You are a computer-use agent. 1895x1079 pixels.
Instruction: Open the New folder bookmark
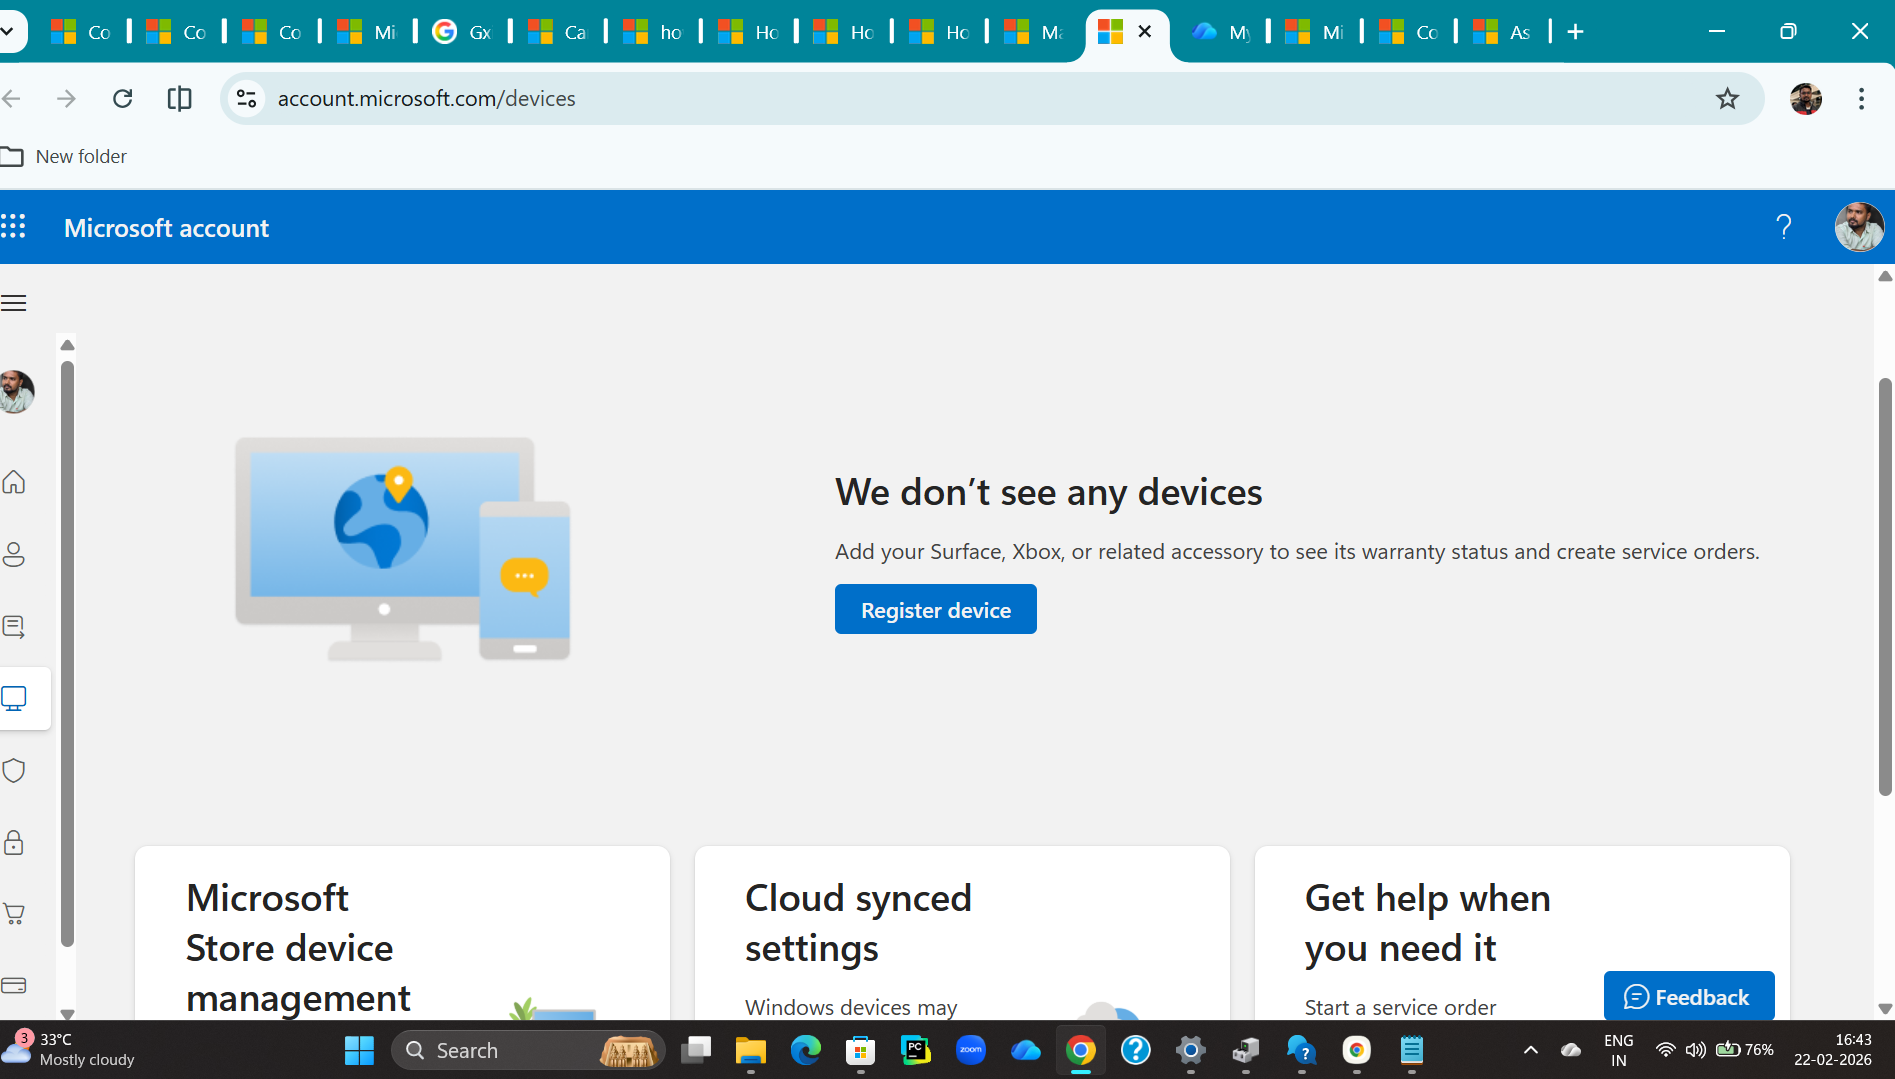point(64,156)
